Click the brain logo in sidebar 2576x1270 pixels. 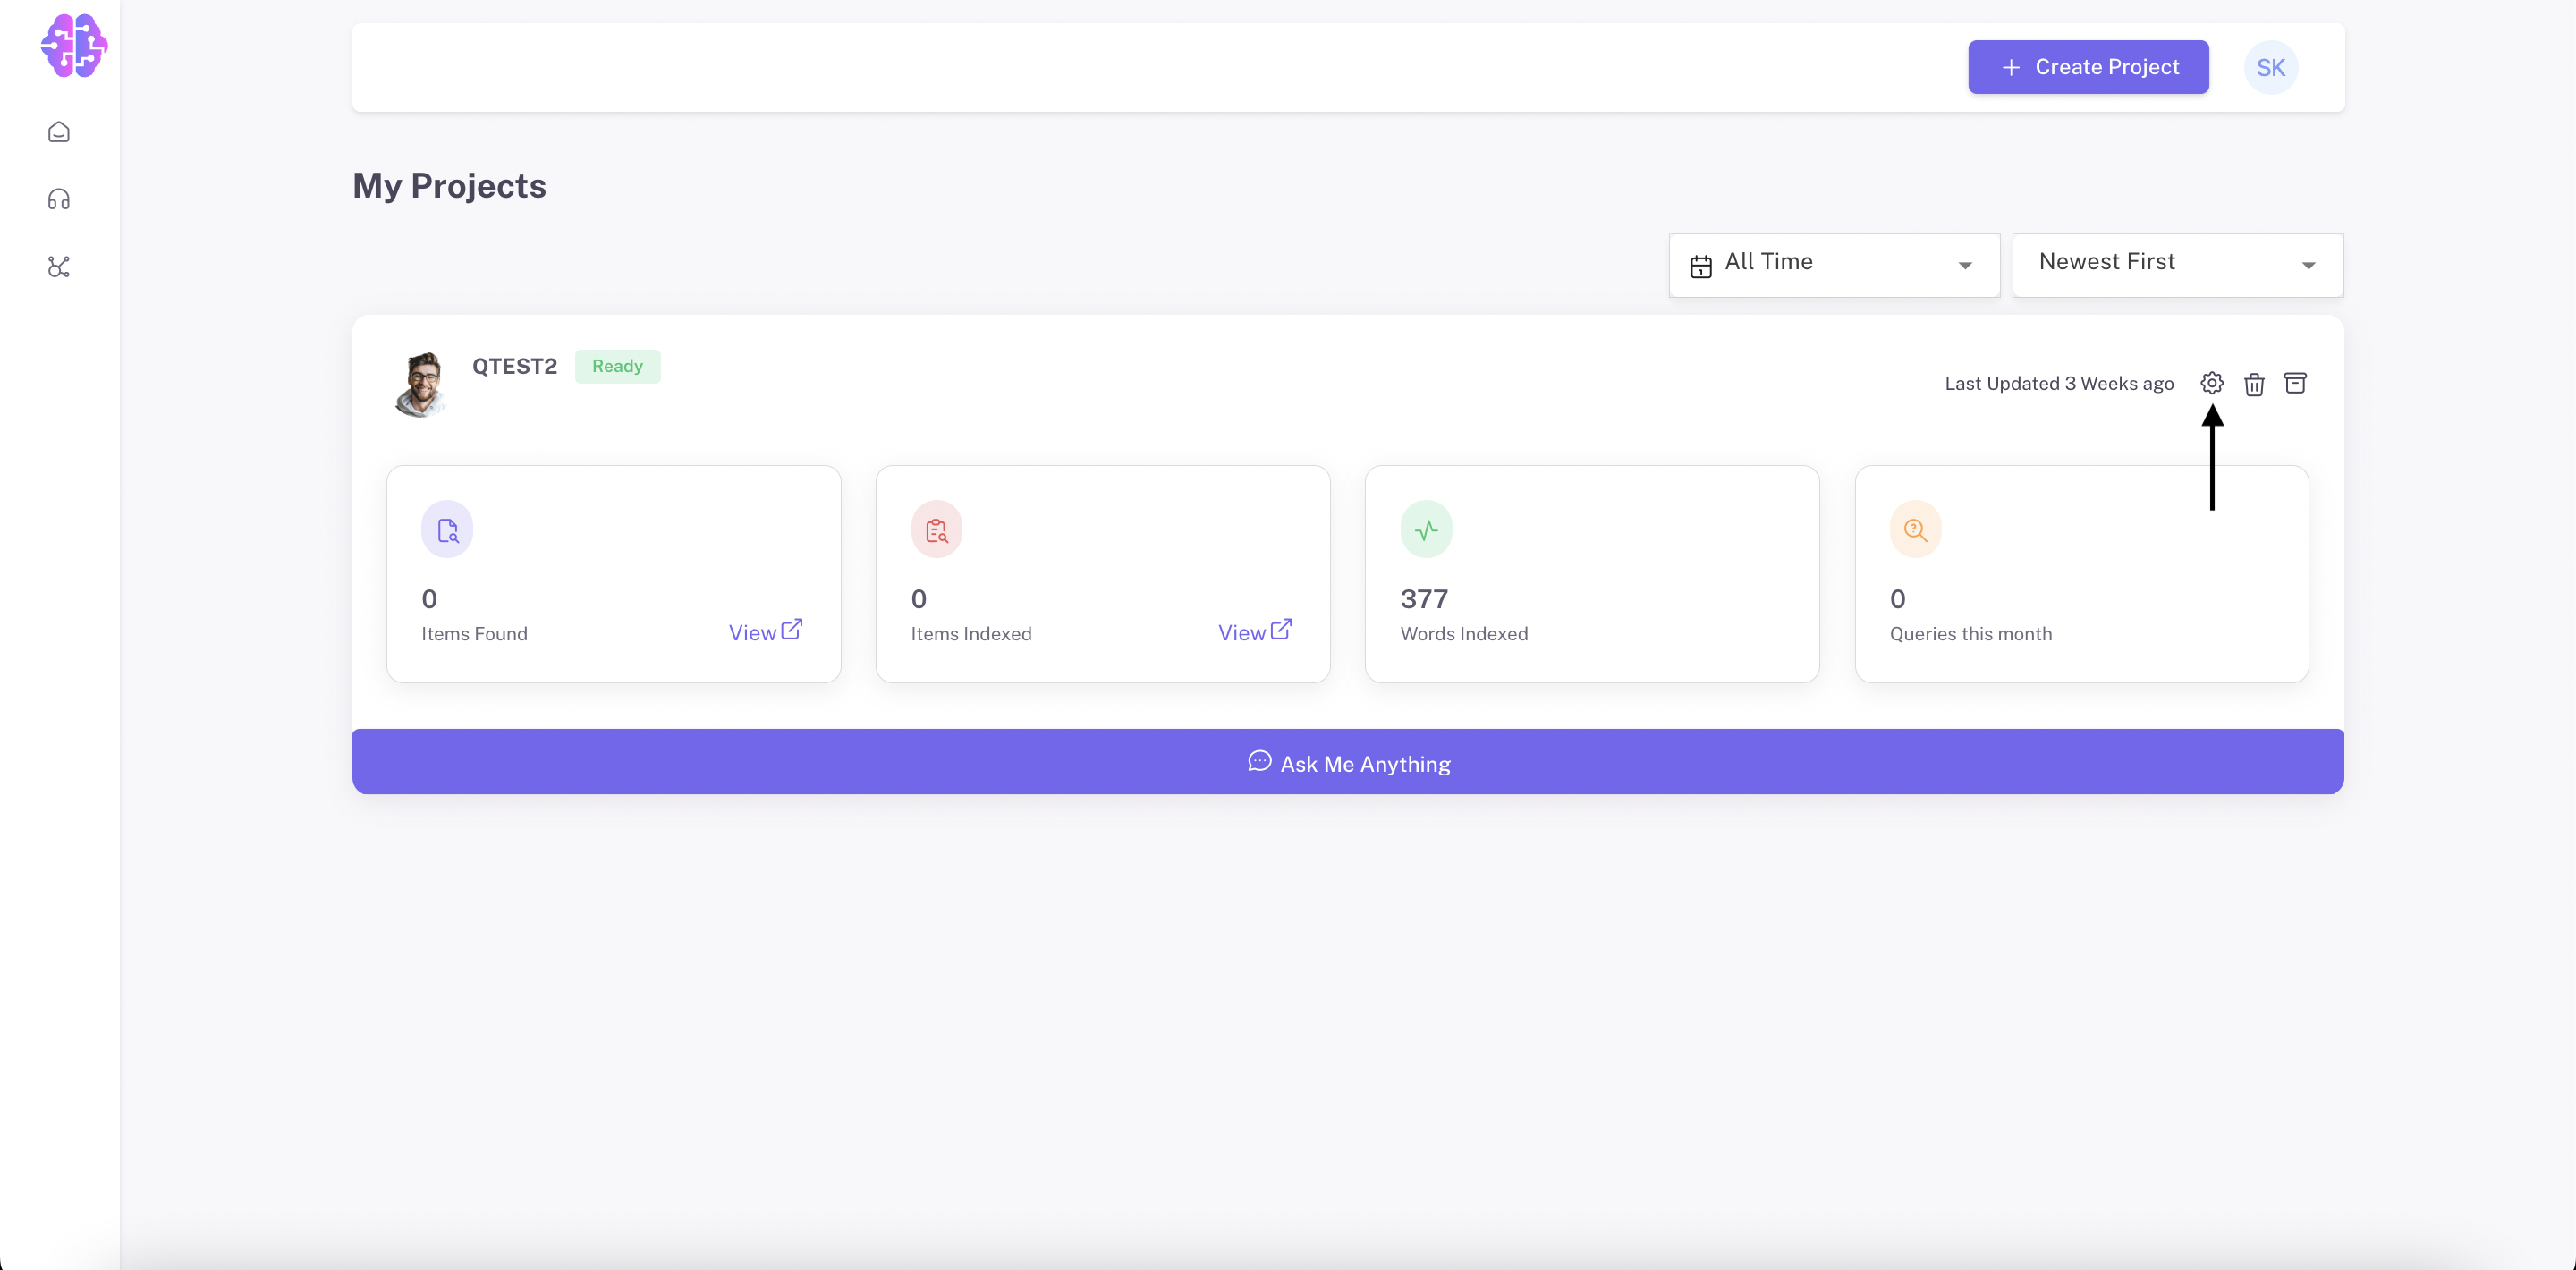(74, 46)
